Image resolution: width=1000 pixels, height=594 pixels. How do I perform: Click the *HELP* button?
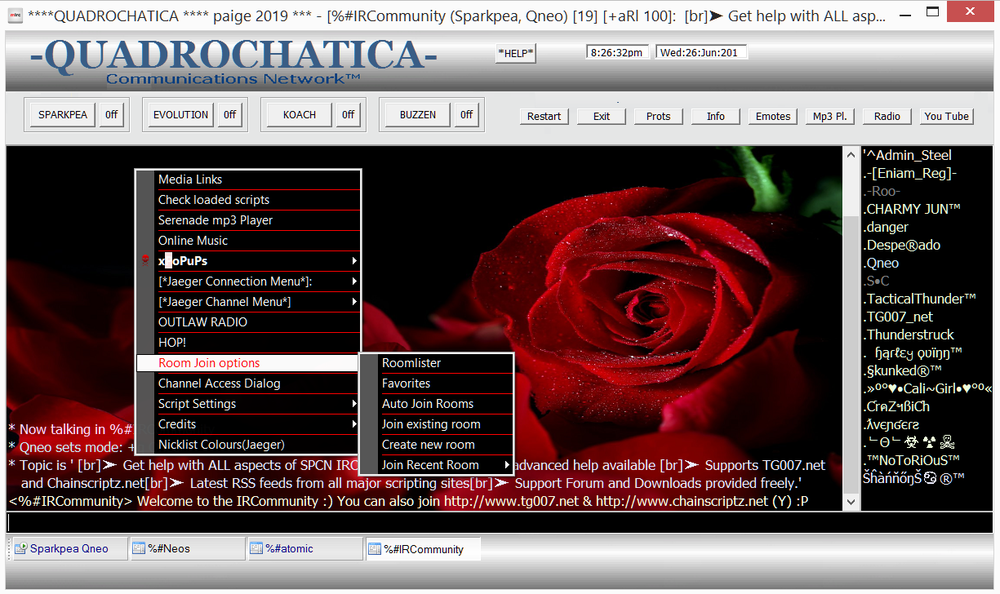coord(516,54)
